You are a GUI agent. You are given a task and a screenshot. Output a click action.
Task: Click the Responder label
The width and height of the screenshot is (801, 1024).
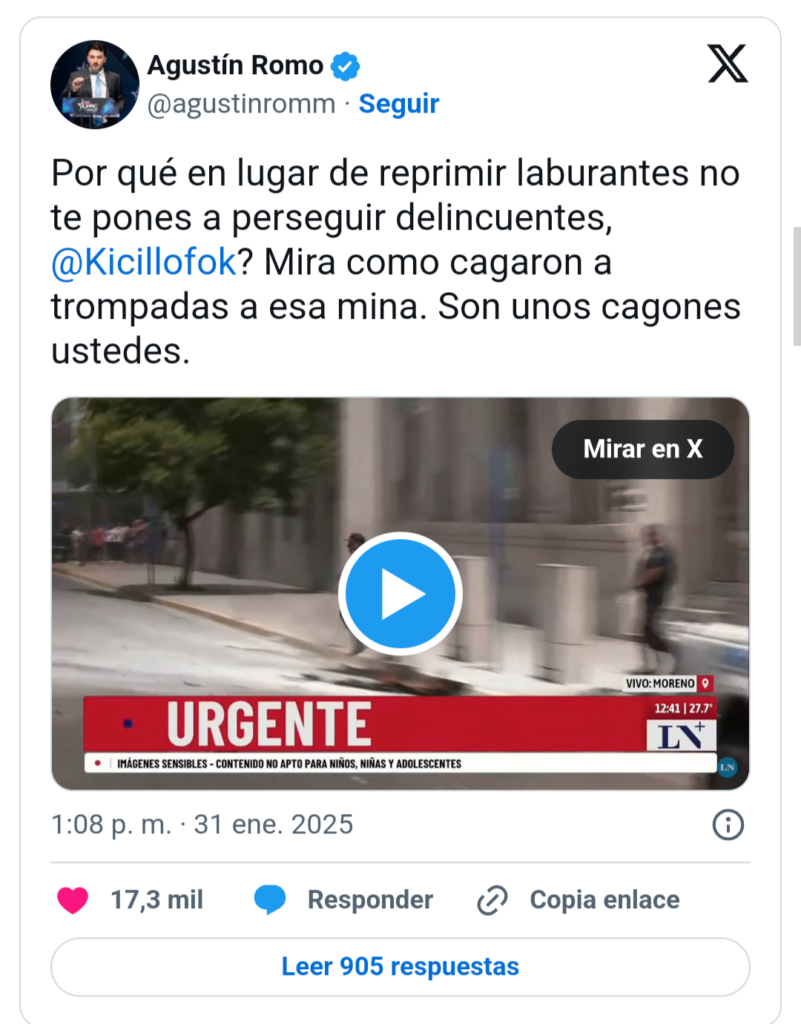pos(370,900)
